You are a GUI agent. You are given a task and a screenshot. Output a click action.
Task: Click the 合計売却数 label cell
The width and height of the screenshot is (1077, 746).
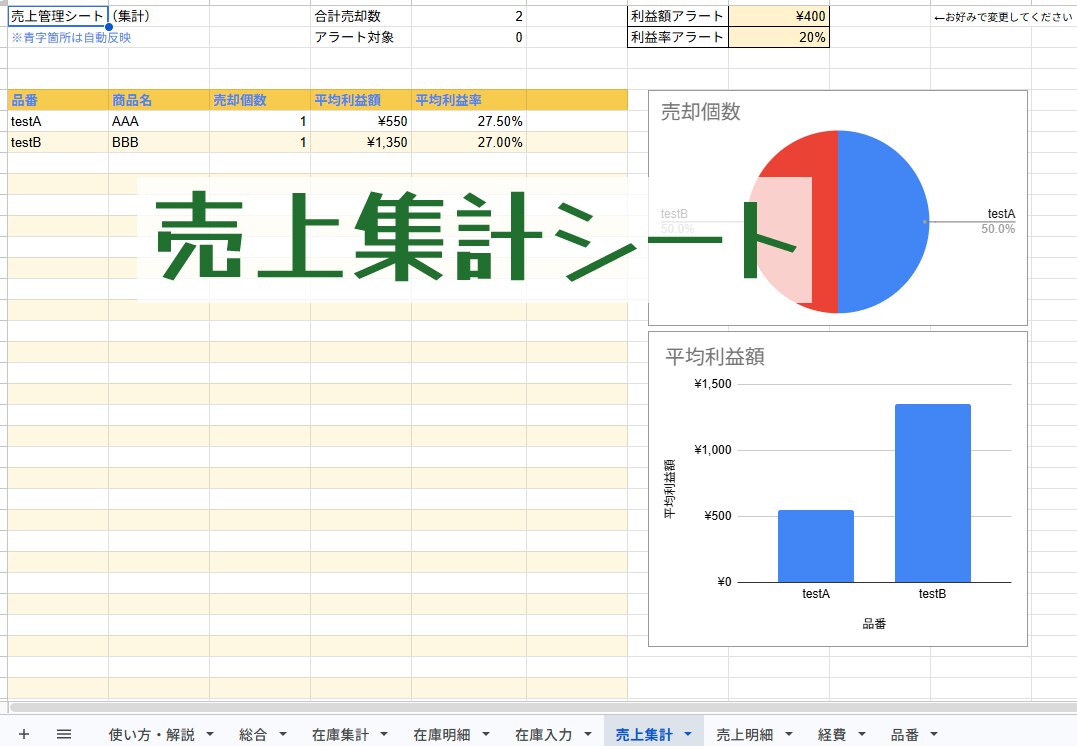coord(361,16)
